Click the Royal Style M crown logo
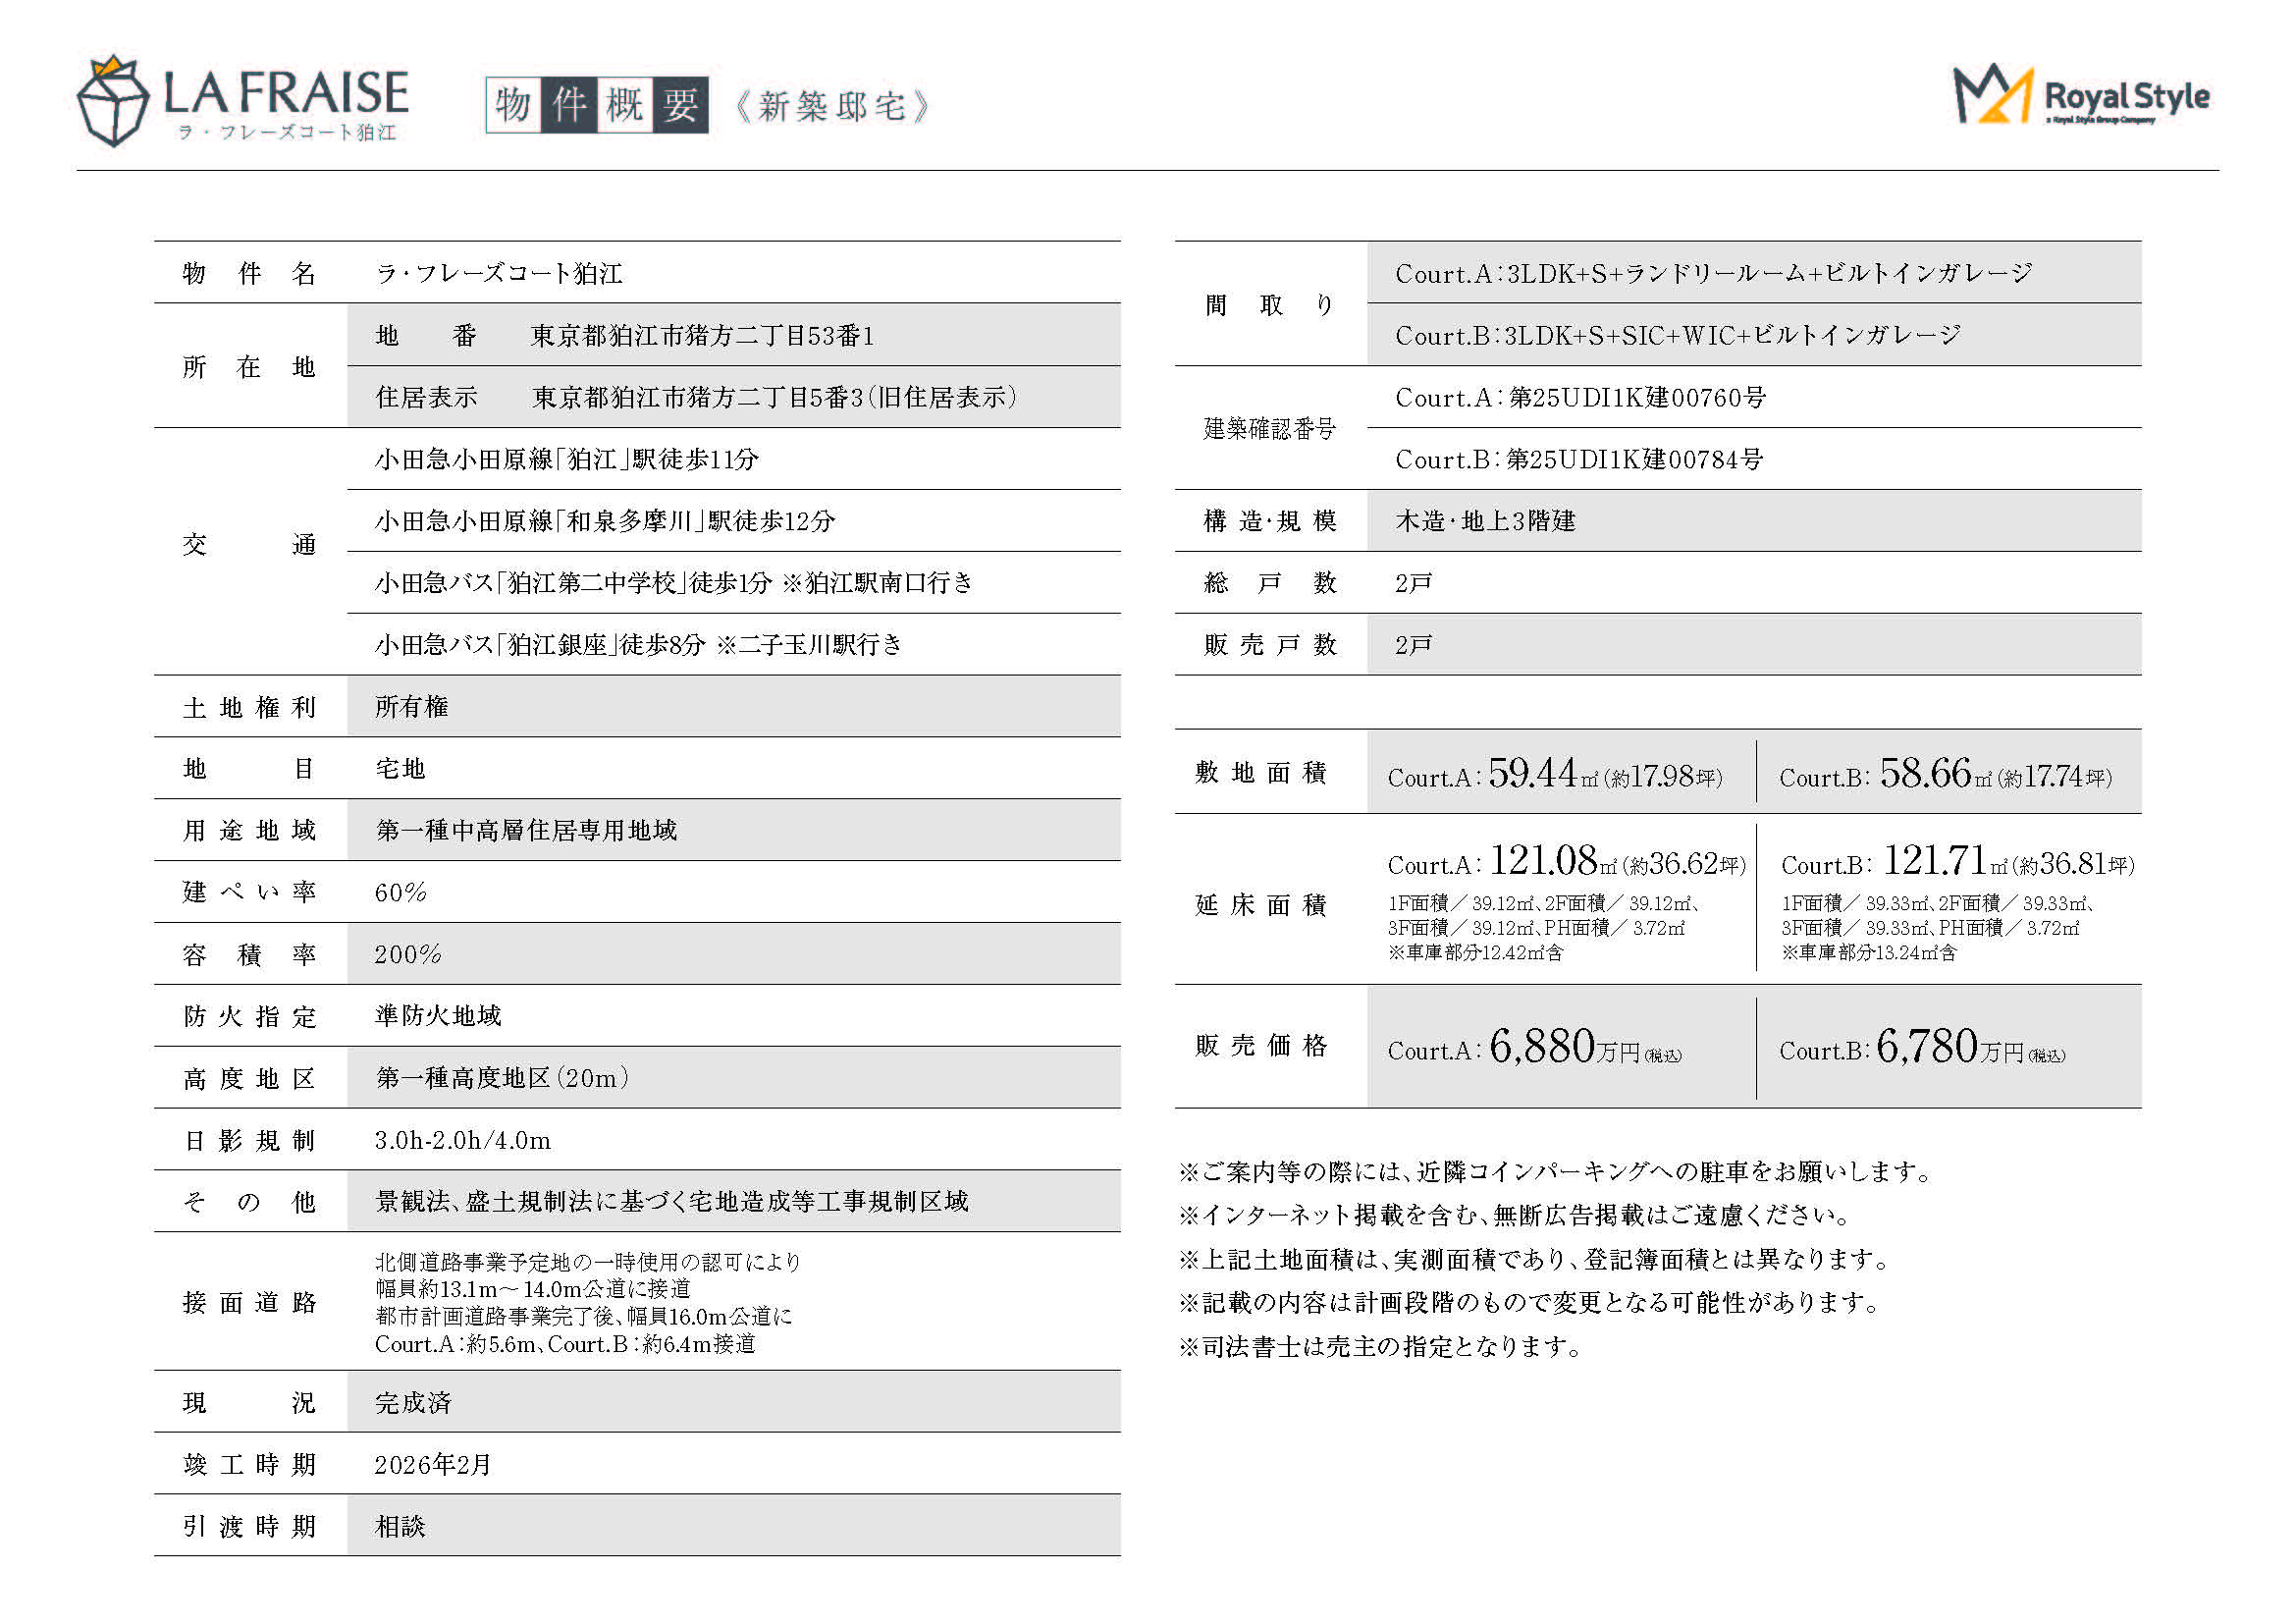This screenshot has width=2296, height=1624. (1992, 96)
